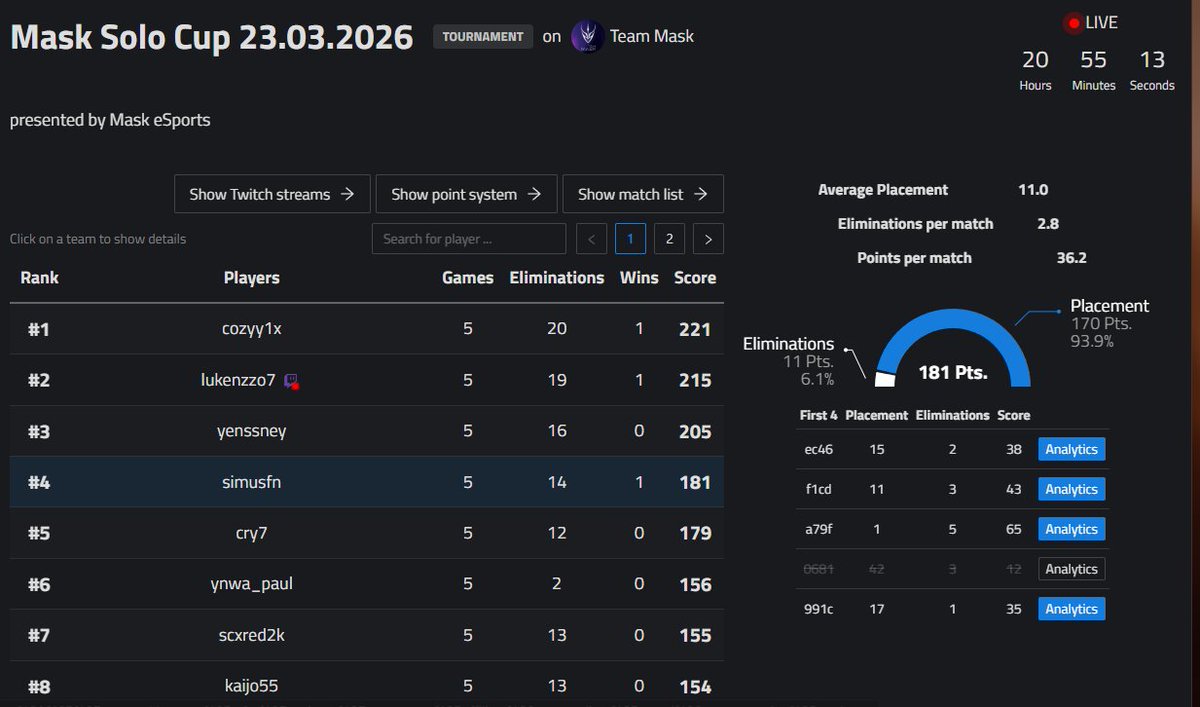Go to previous page arrow
The height and width of the screenshot is (707, 1200).
[592, 239]
